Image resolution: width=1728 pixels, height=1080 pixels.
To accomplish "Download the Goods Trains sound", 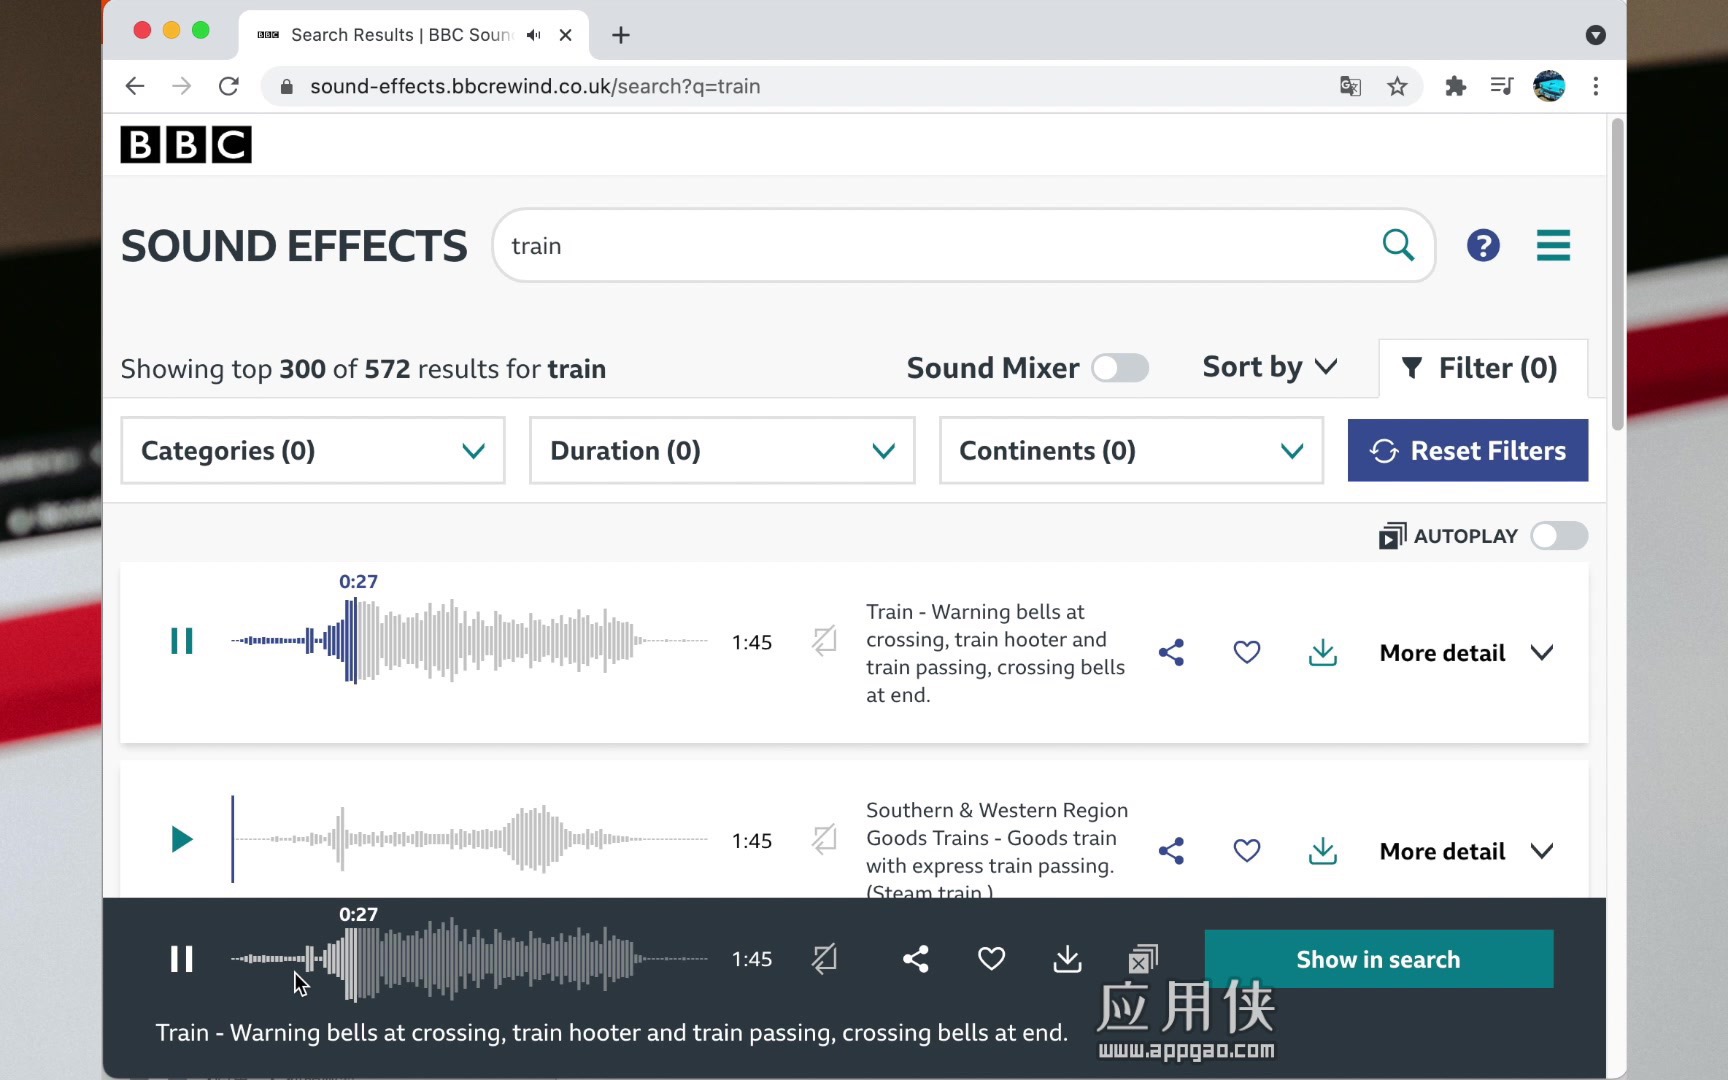I will [1323, 851].
